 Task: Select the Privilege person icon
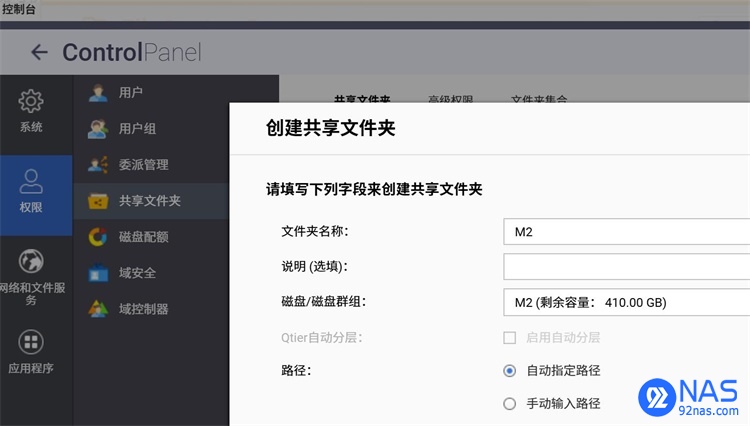(x=31, y=181)
